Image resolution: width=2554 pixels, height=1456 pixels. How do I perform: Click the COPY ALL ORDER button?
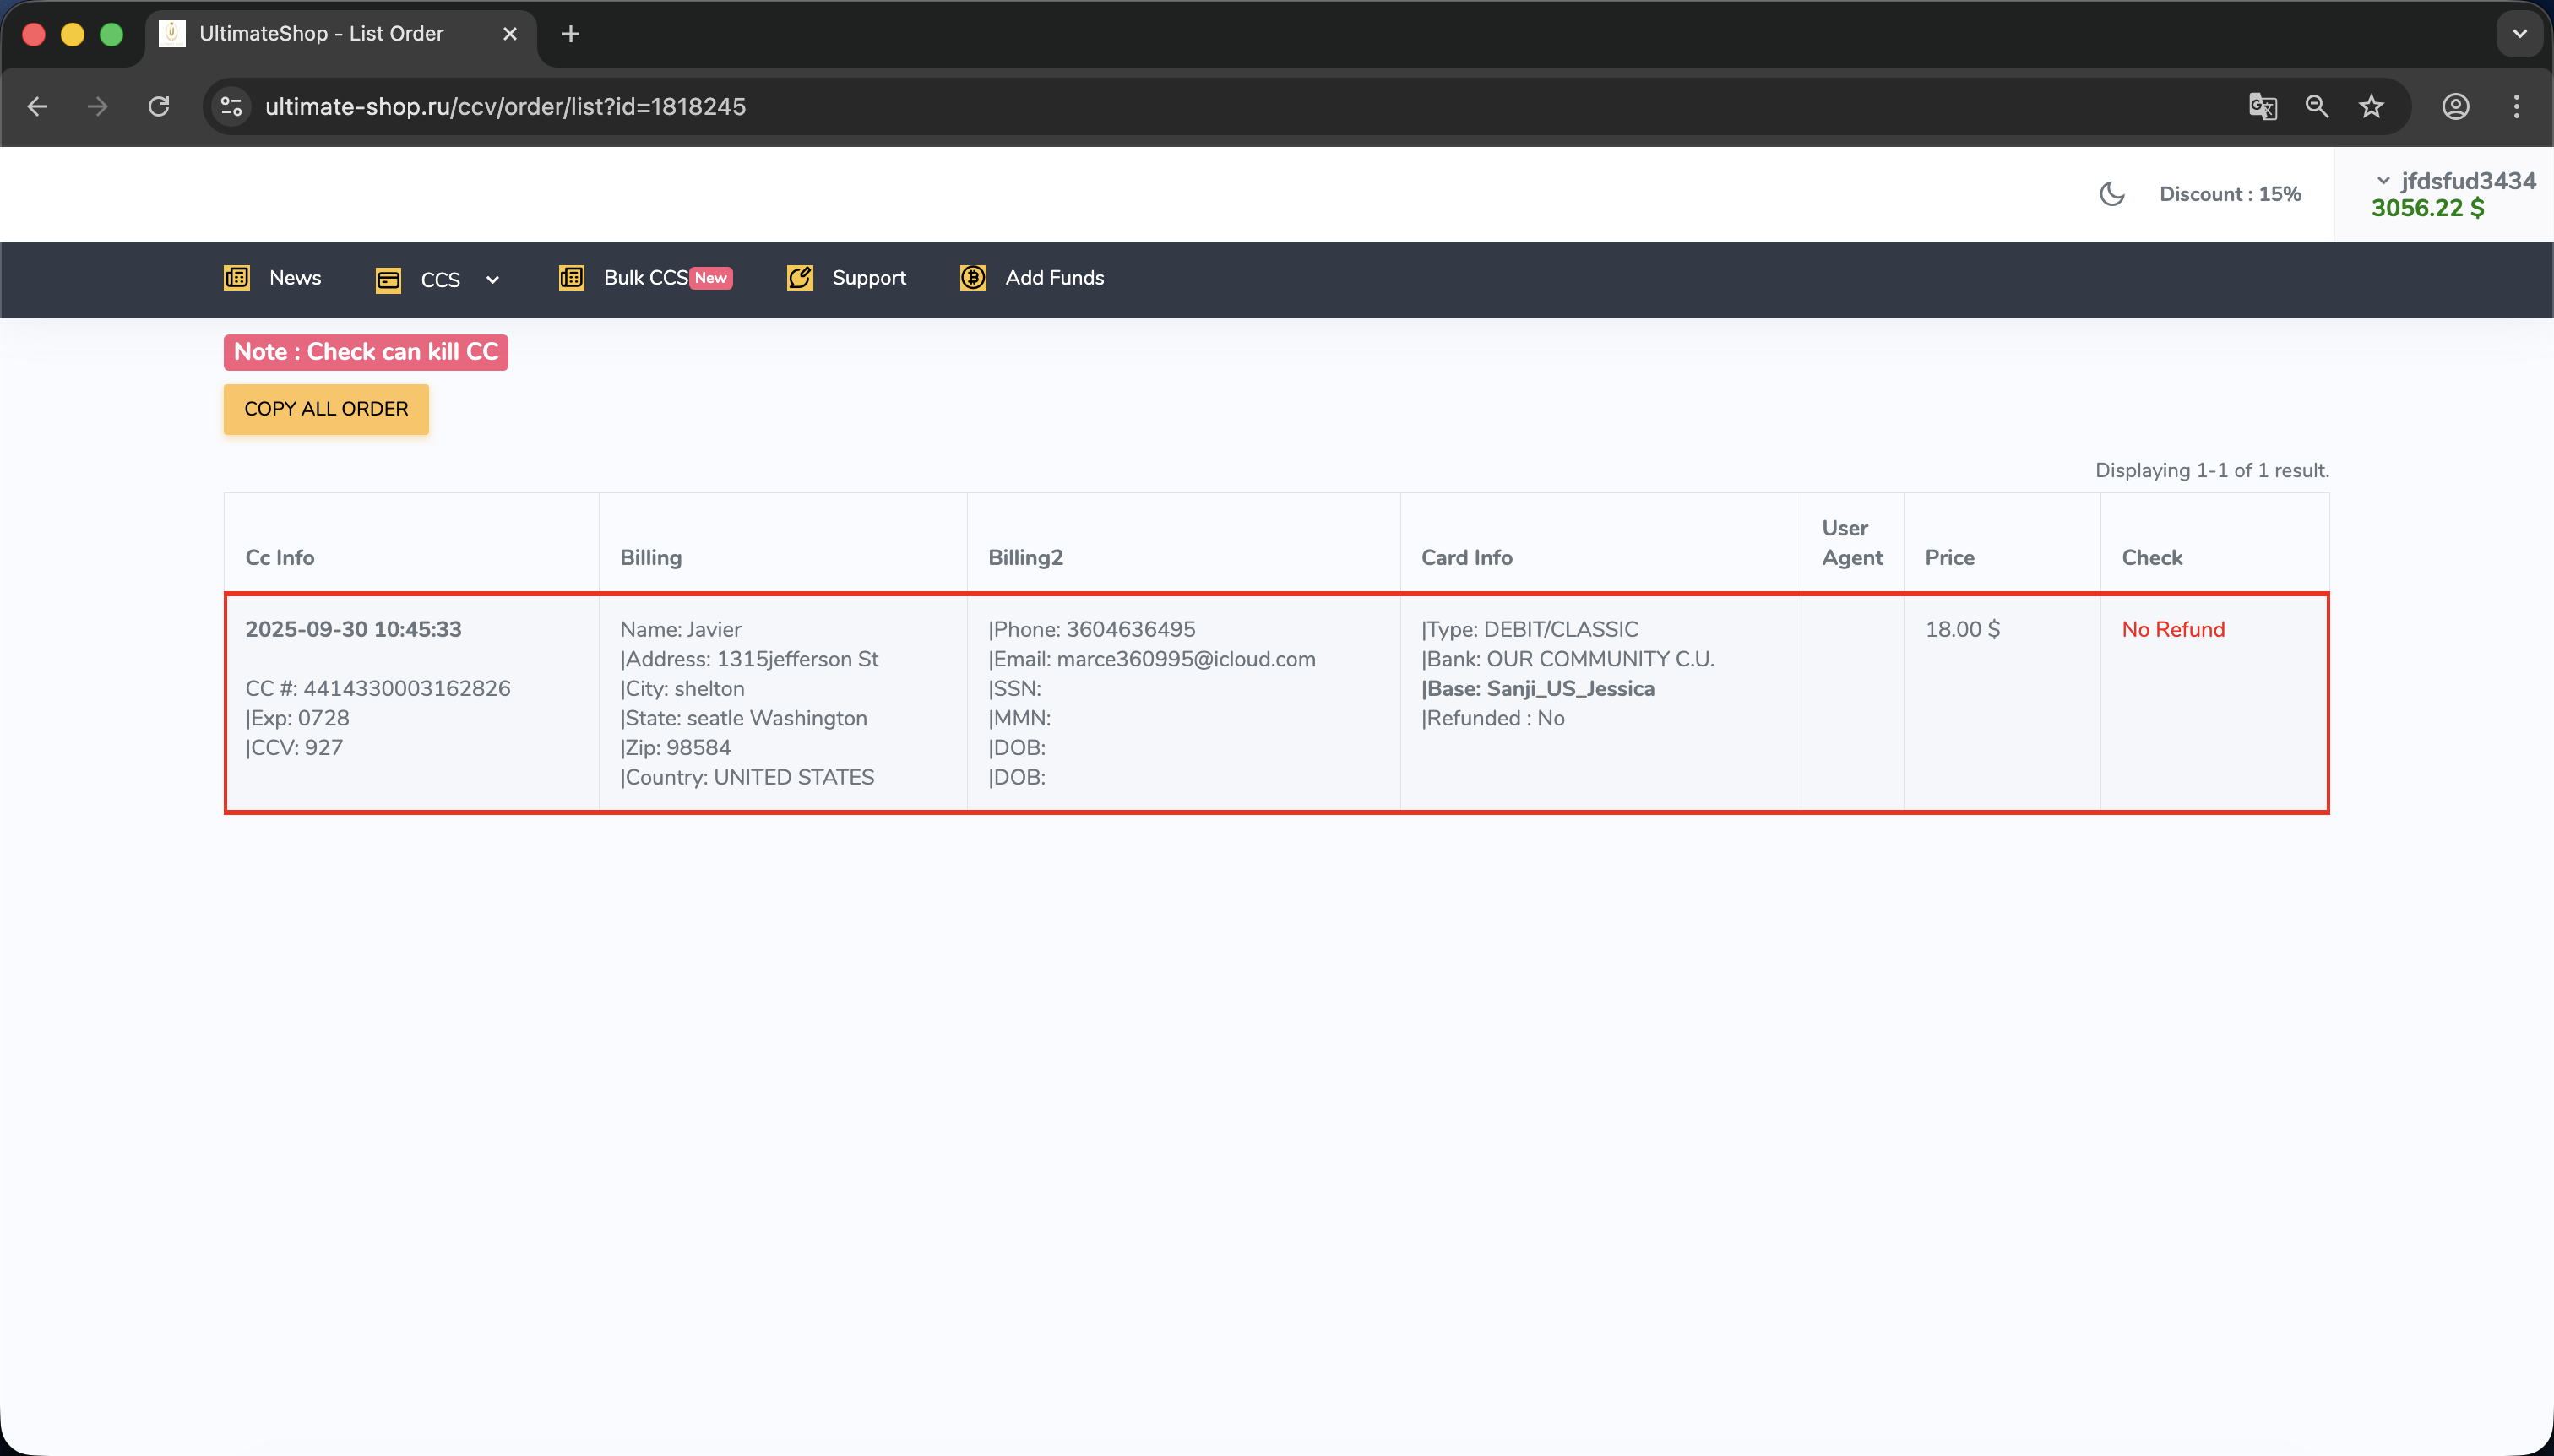[326, 409]
